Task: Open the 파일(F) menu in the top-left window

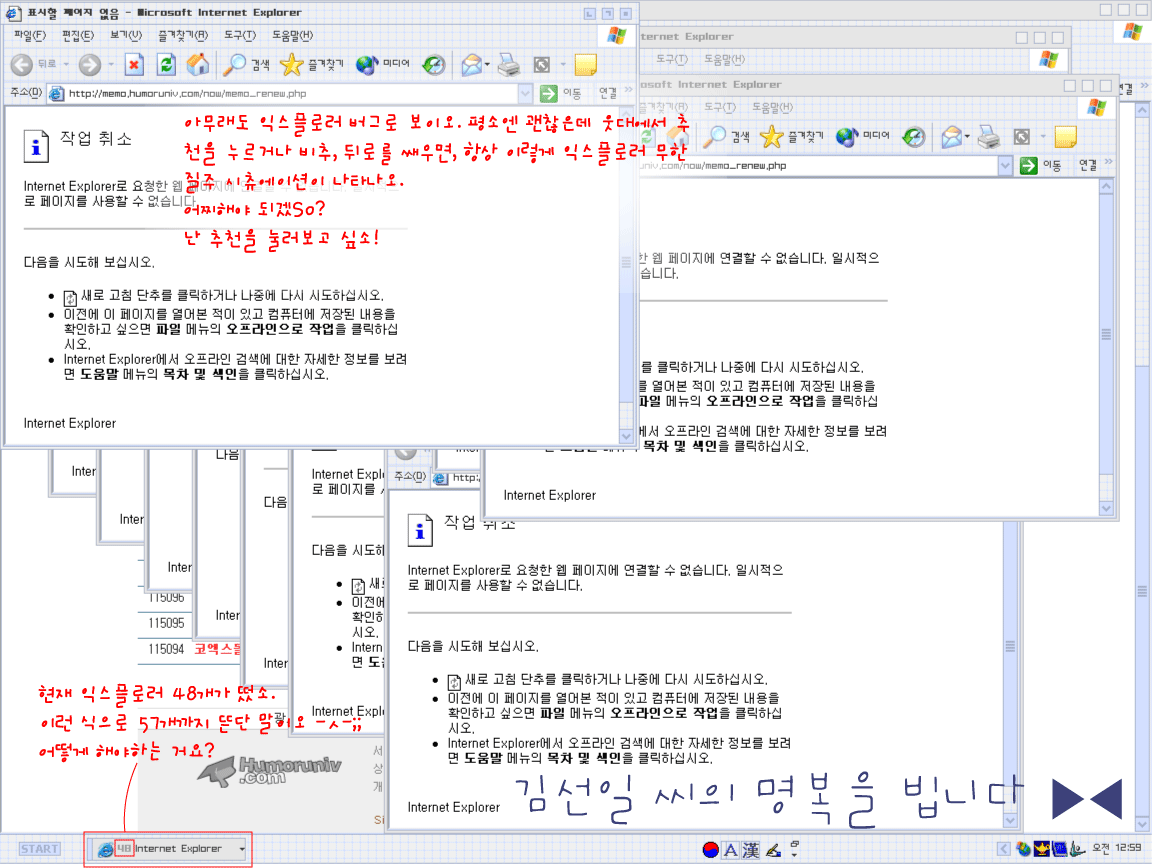Action: (29, 35)
